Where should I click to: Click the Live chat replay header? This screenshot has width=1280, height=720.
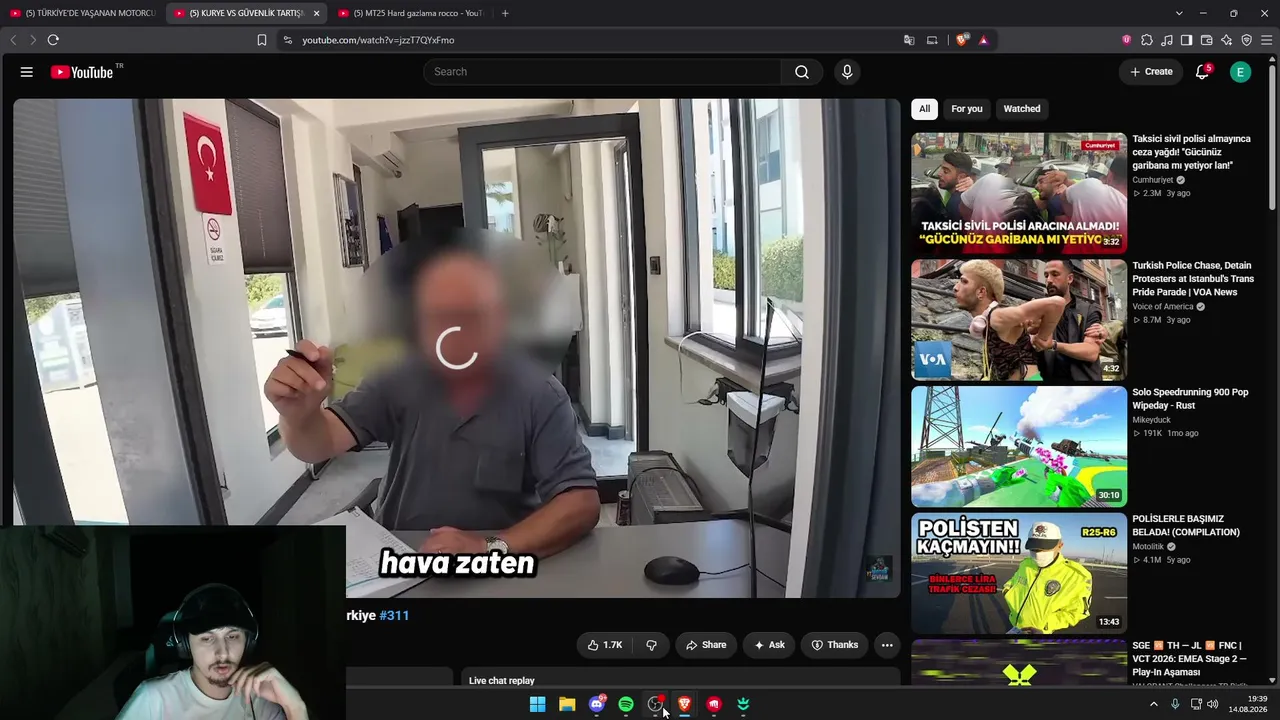click(502, 681)
